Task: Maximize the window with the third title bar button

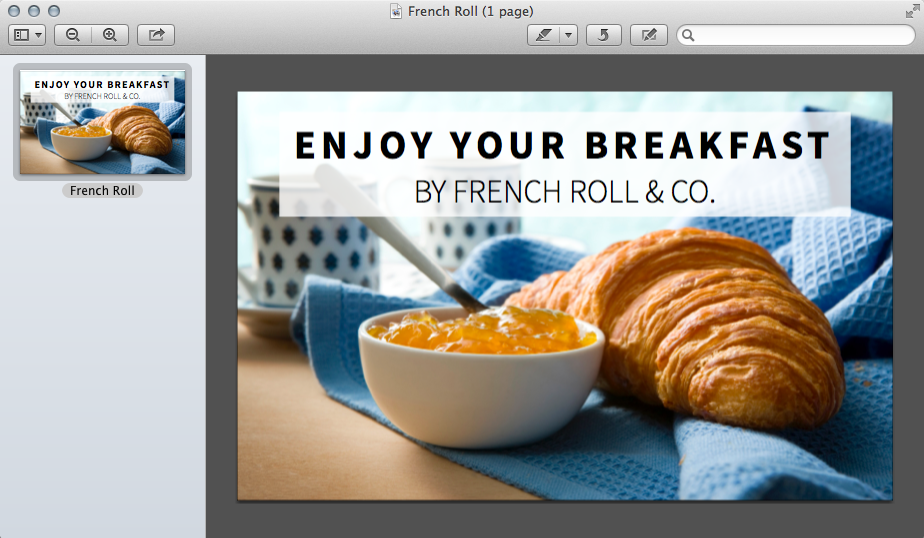Action: coord(54,11)
